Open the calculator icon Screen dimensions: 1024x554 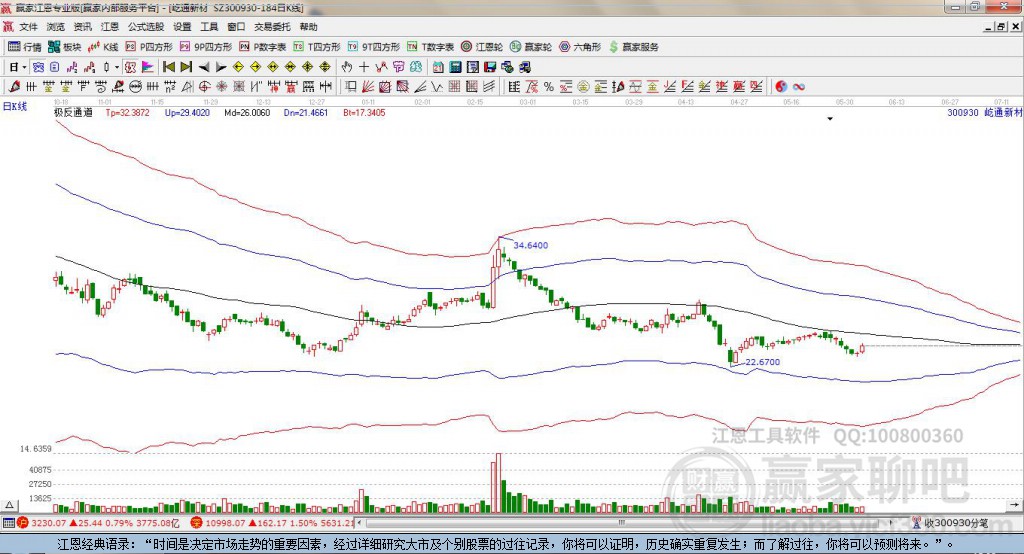pyautogui.click(x=455, y=67)
